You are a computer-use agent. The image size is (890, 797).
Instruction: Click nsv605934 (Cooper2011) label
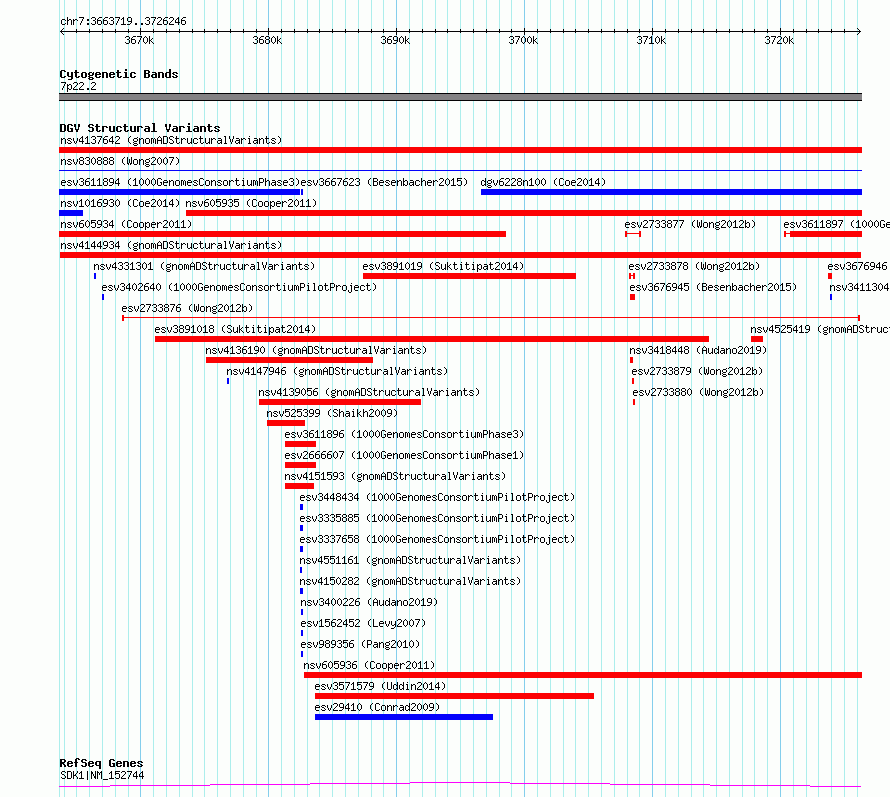click(126, 224)
